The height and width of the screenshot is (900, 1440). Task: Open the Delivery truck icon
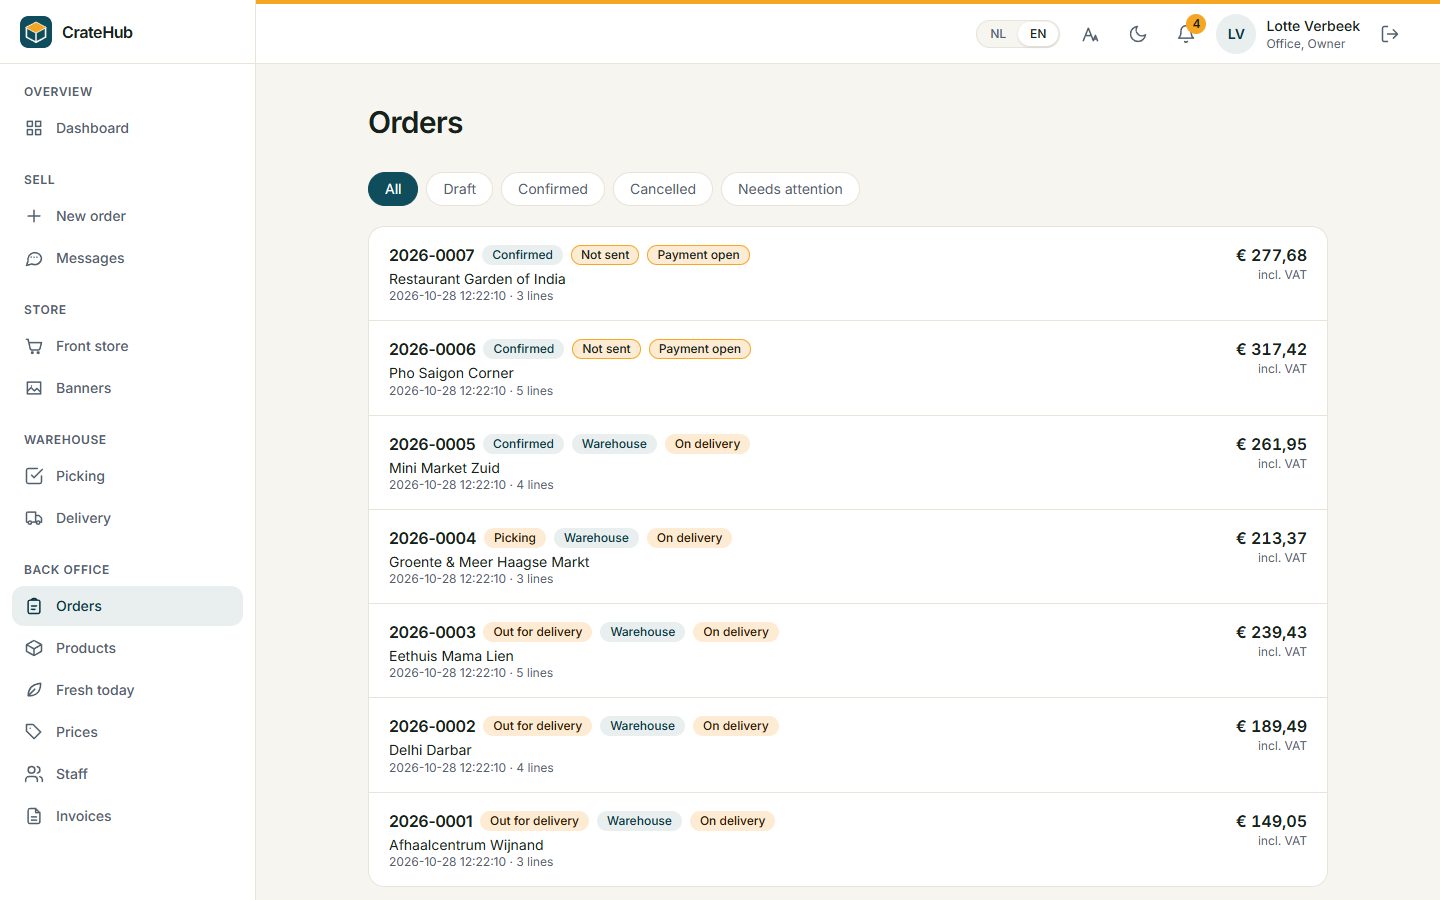tap(34, 518)
